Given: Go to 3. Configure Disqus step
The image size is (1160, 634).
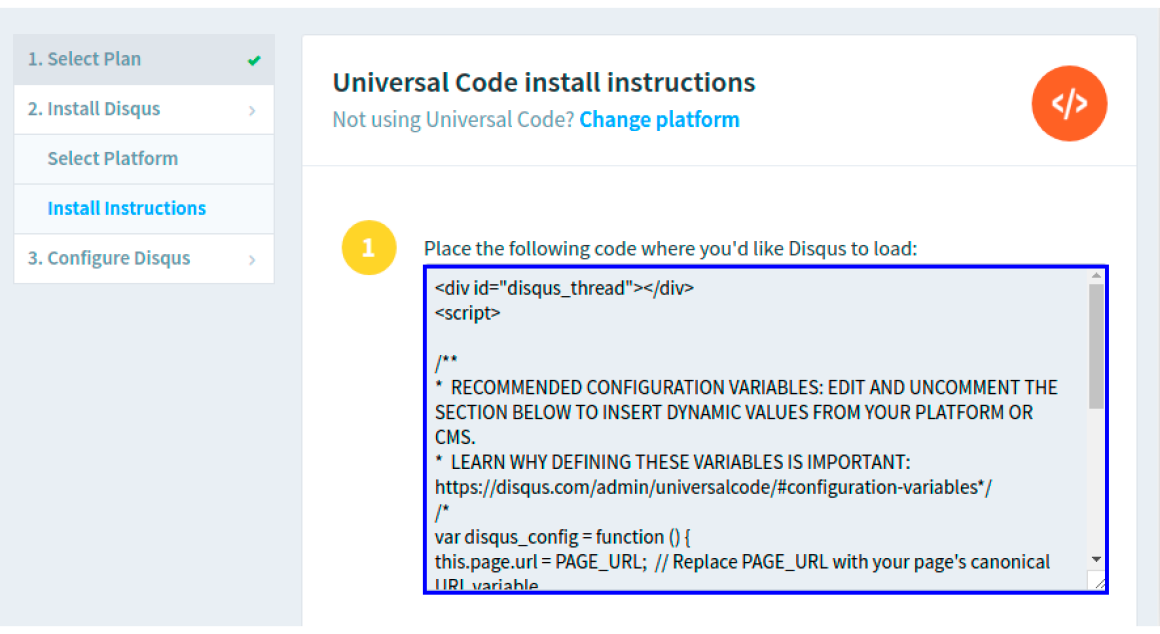Looking at the screenshot, I should pyautogui.click(x=144, y=258).
